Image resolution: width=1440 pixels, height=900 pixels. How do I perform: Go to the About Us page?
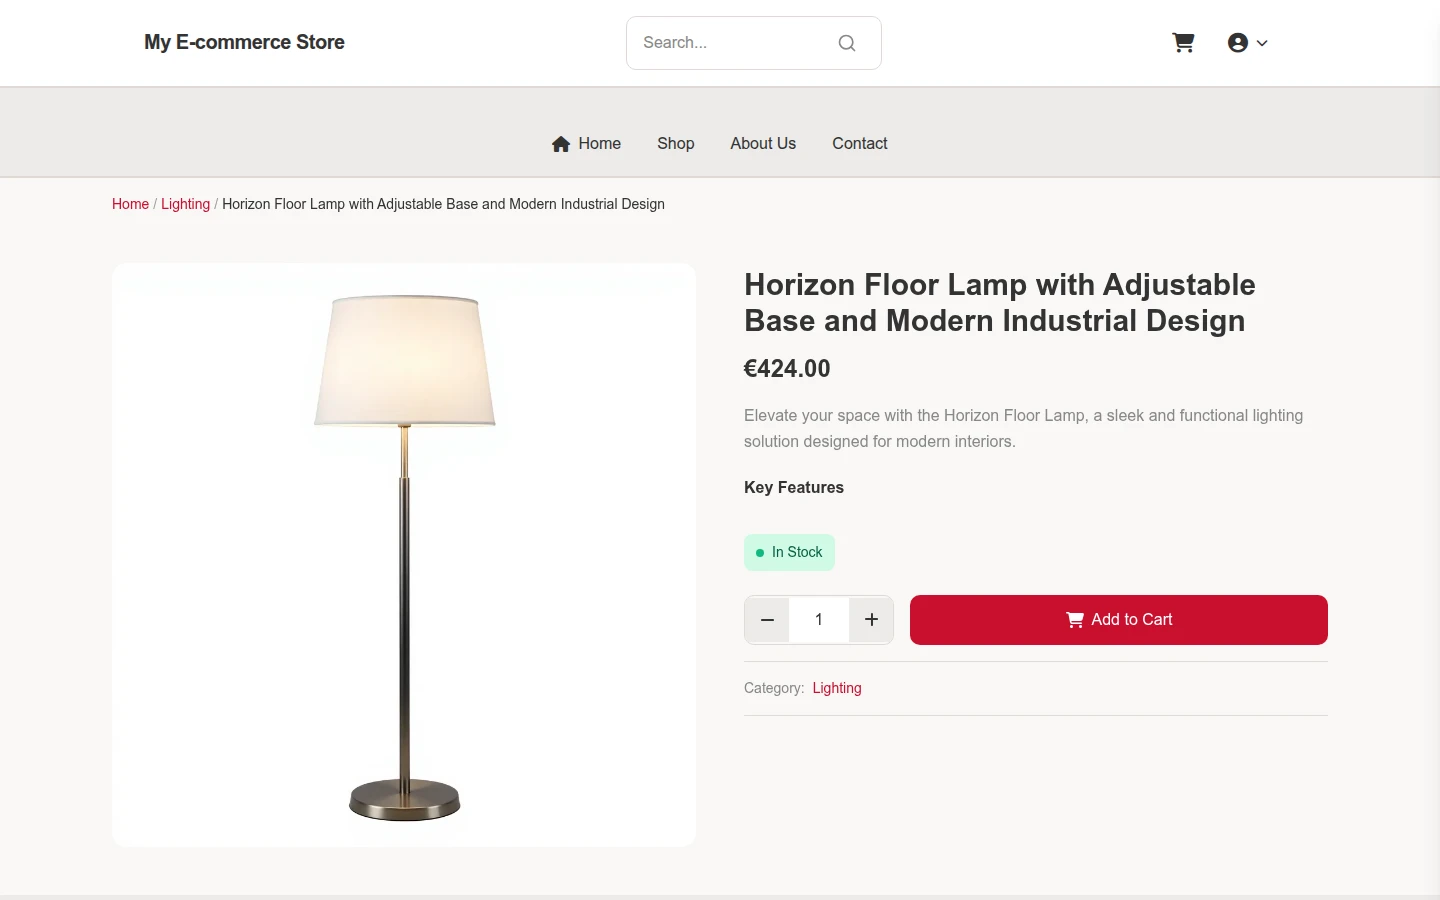(763, 144)
